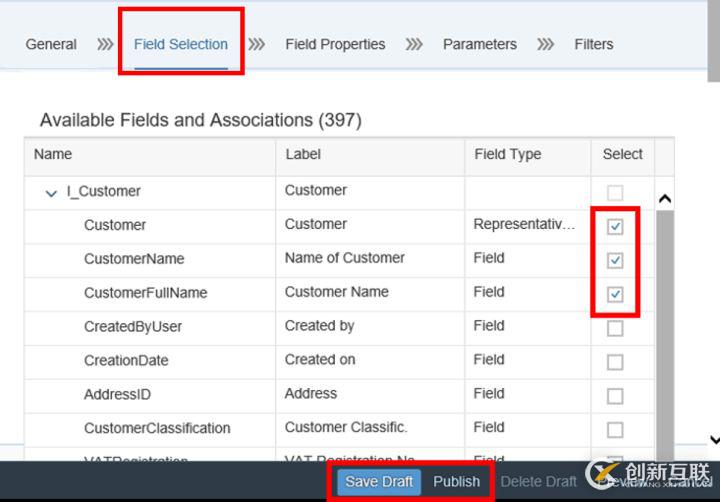
Task: Go to the Parameters tab
Action: (x=480, y=44)
